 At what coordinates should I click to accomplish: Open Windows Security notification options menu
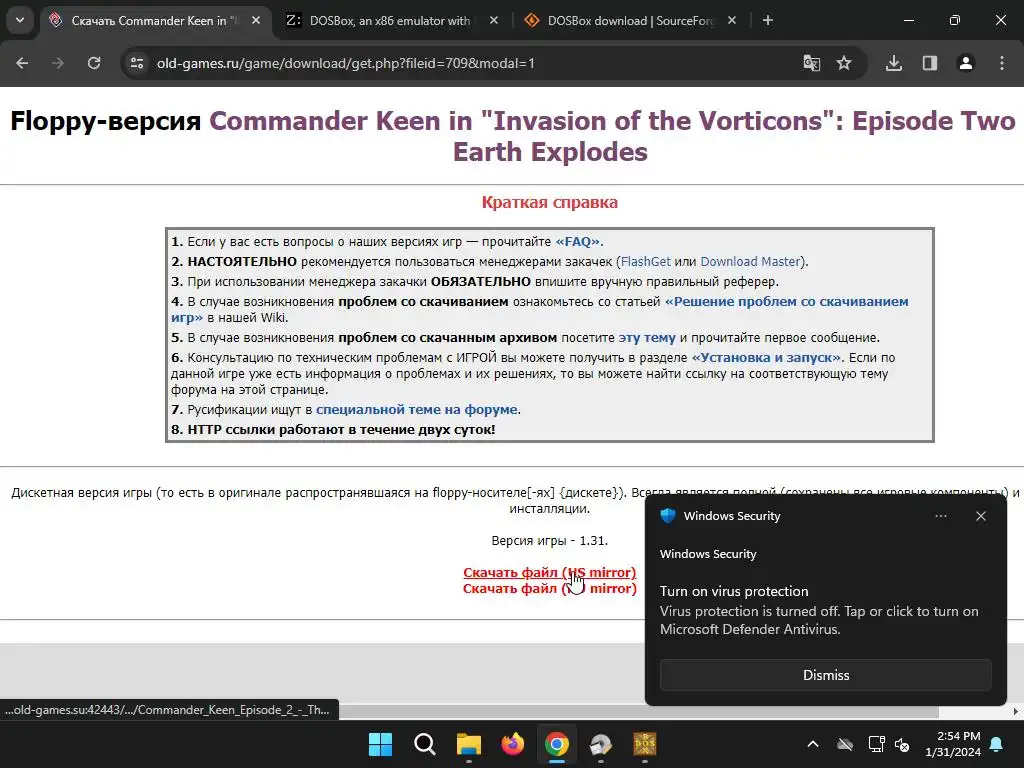pos(940,516)
